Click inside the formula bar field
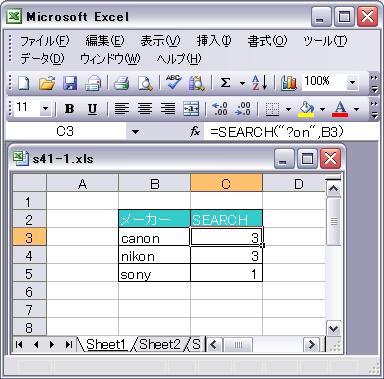The width and height of the screenshot is (384, 379). 292,132
